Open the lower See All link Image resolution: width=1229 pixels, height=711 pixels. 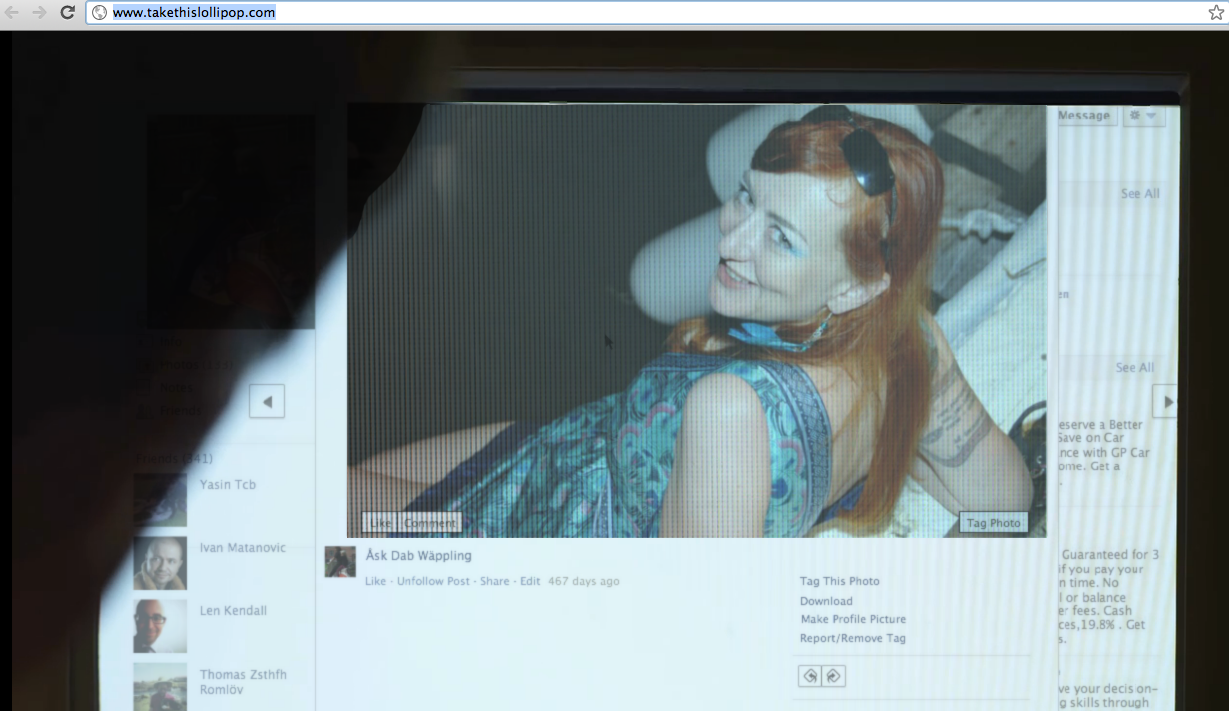point(1135,368)
